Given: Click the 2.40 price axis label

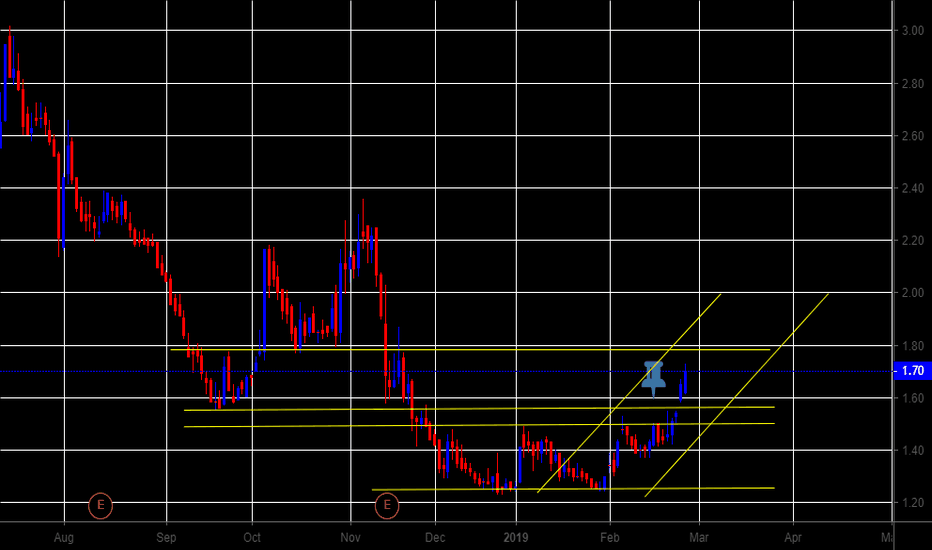Looking at the screenshot, I should click(913, 188).
